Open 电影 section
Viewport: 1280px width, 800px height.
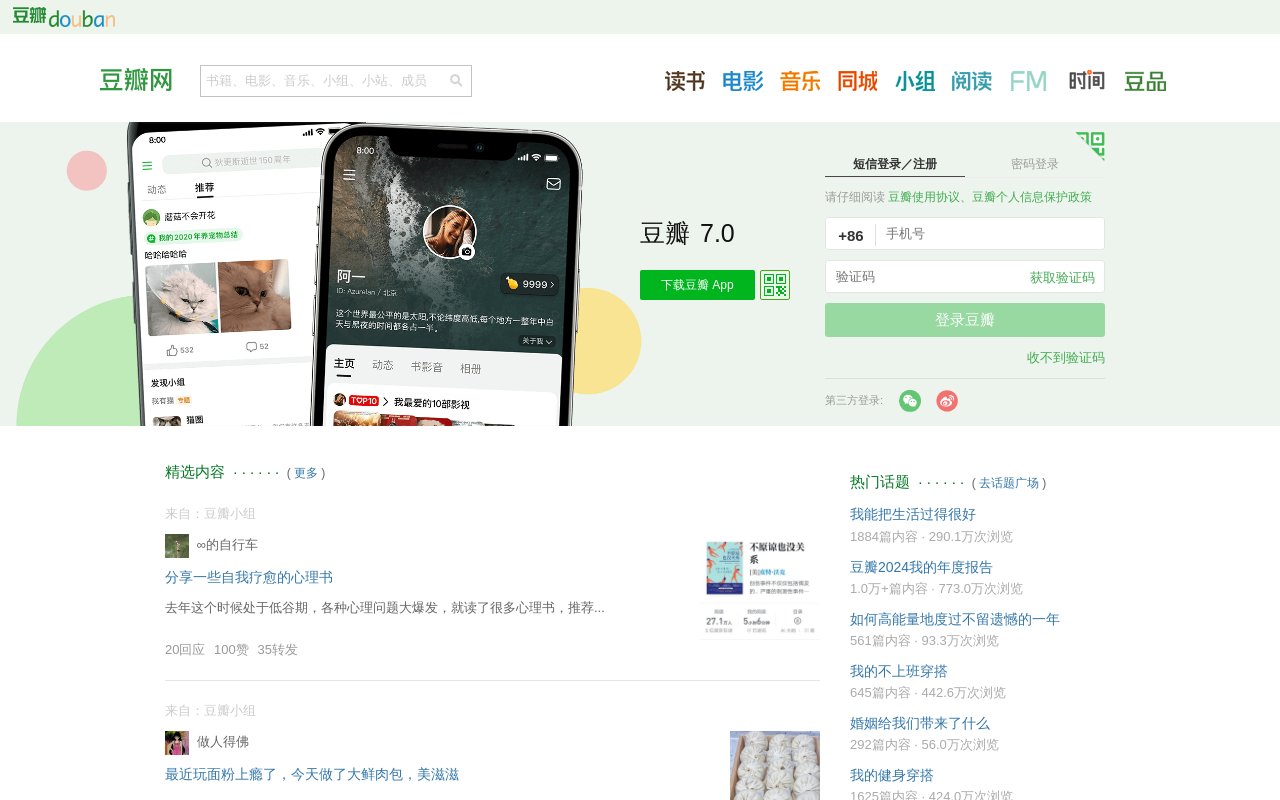[743, 82]
